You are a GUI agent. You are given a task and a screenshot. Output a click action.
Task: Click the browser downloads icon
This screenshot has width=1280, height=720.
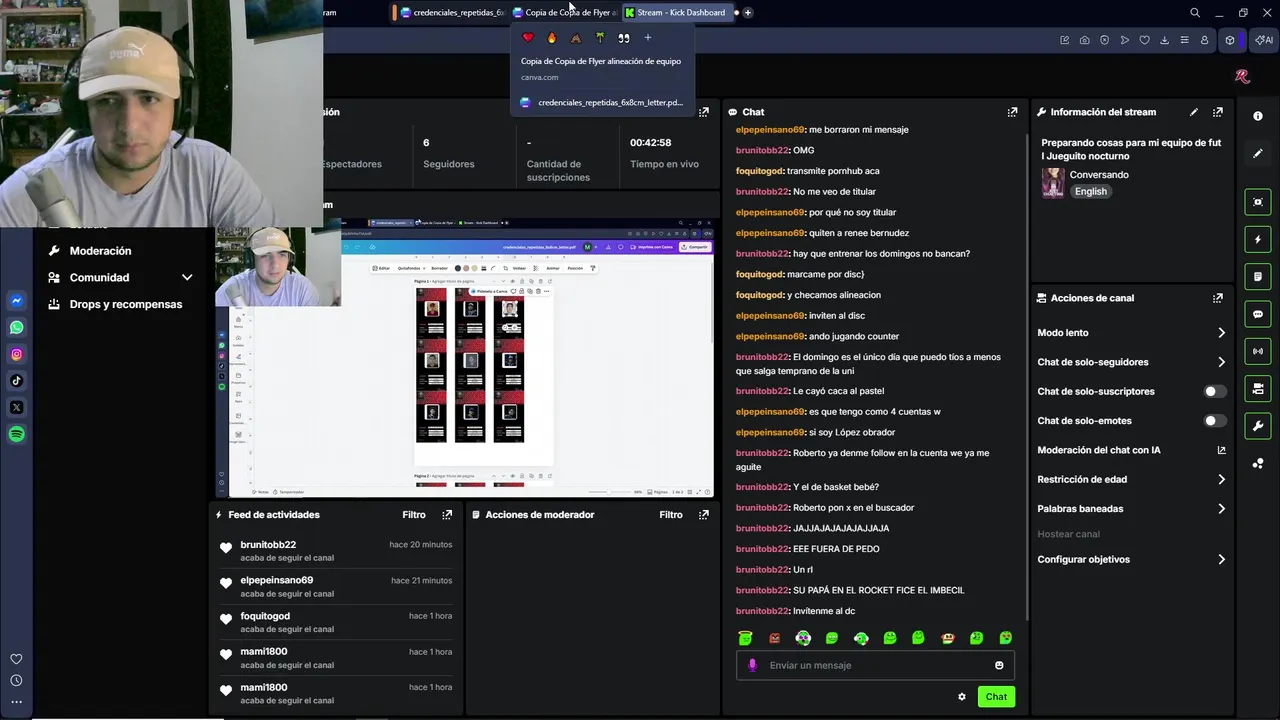(x=1165, y=40)
